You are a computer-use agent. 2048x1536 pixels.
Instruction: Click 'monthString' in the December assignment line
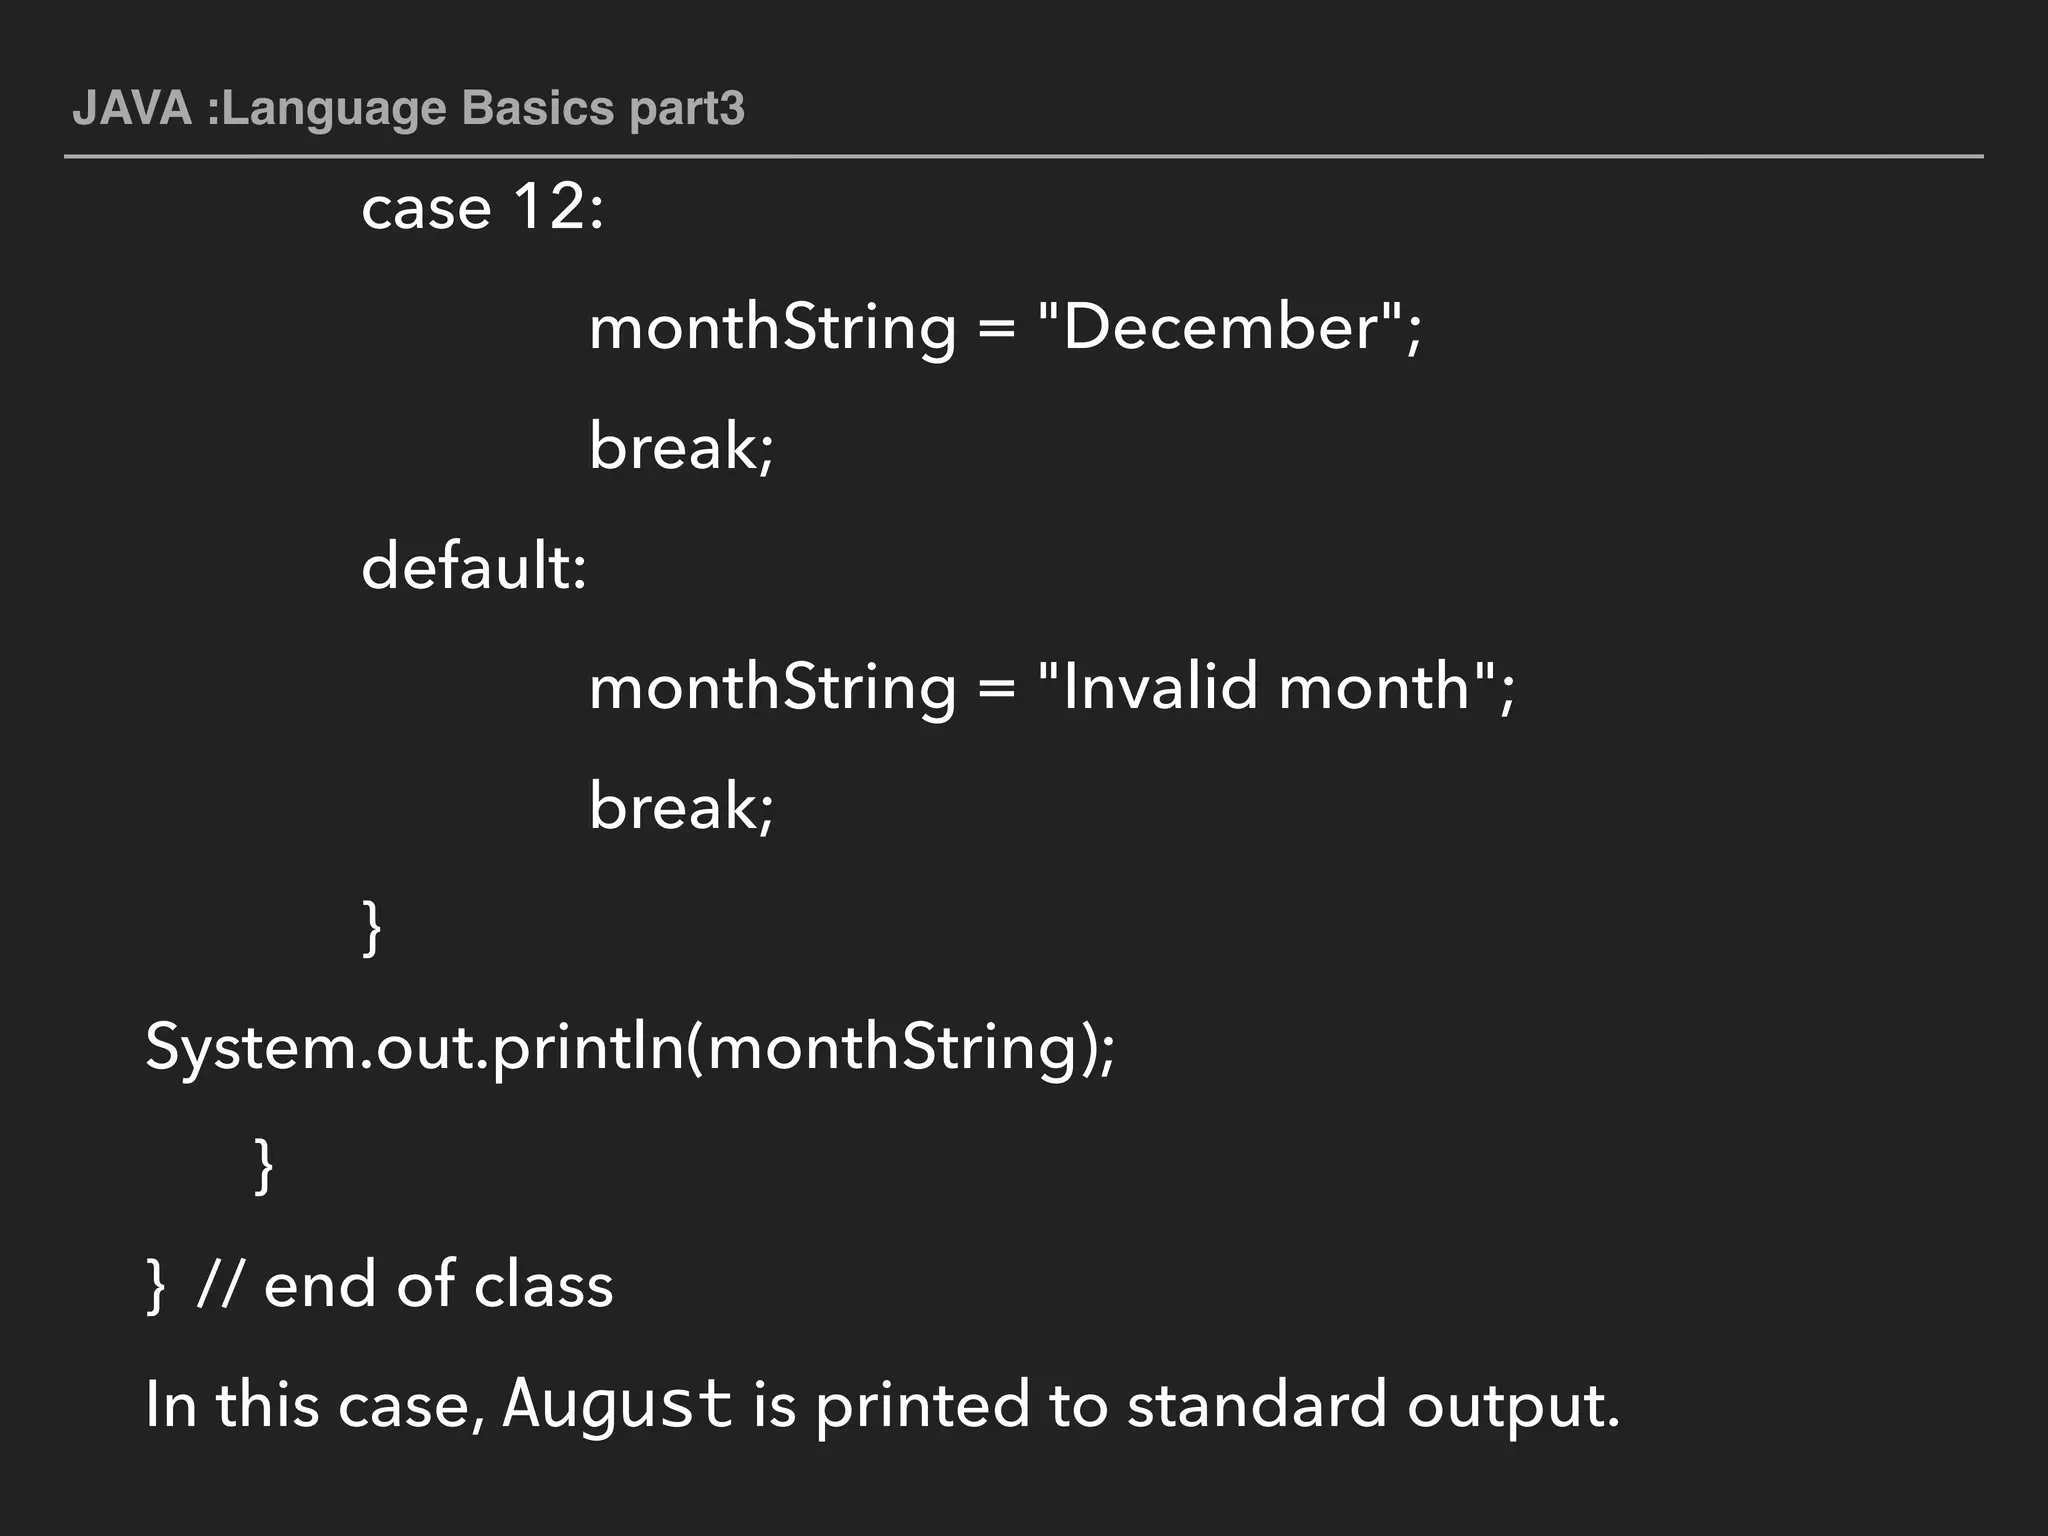point(772,328)
